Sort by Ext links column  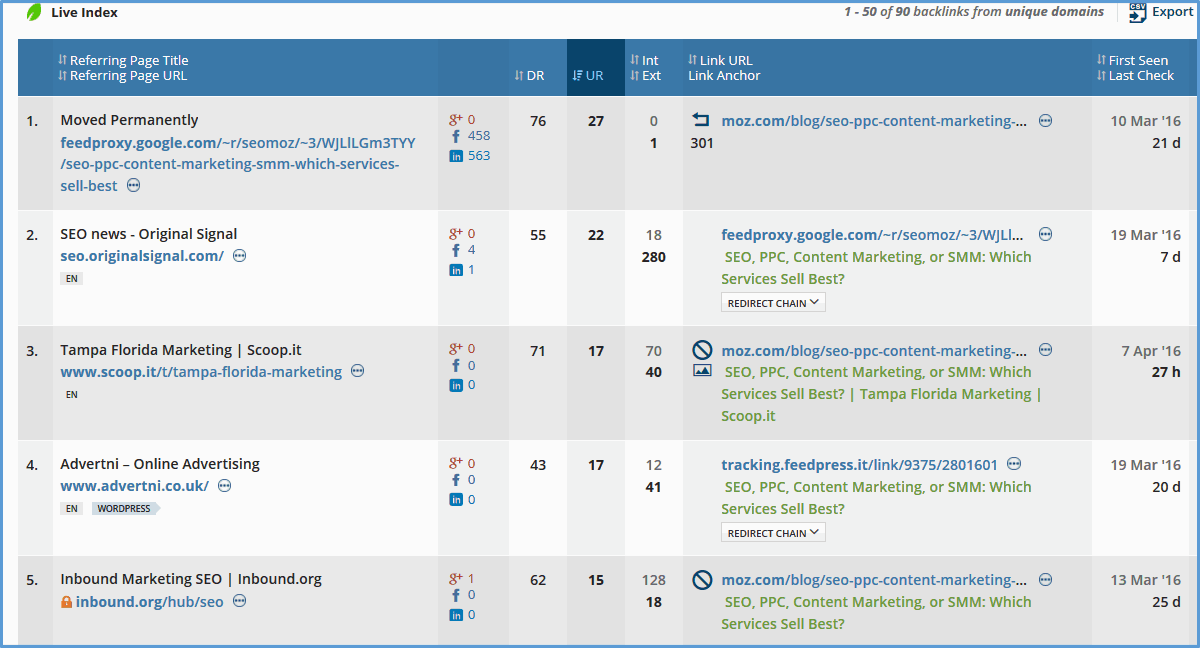(645, 75)
